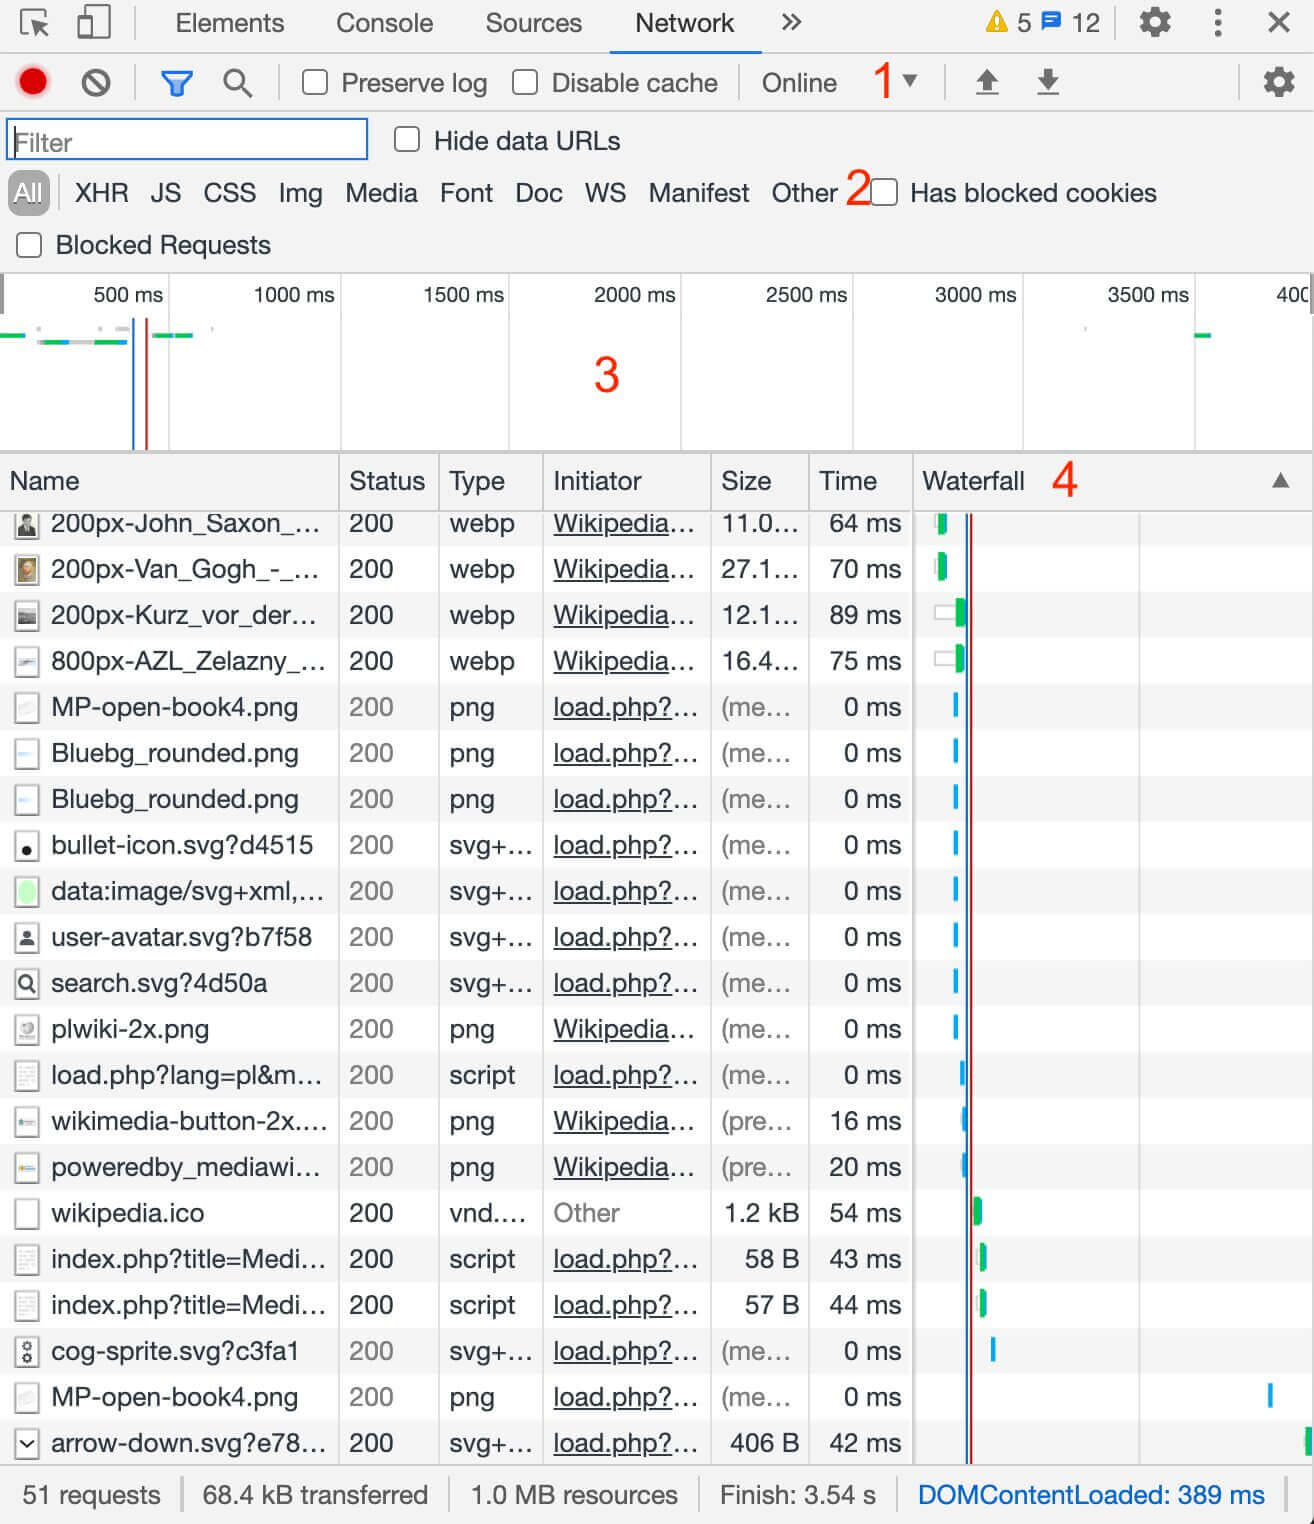1314x1524 pixels.
Task: Enable Disable cache
Action: (525, 83)
